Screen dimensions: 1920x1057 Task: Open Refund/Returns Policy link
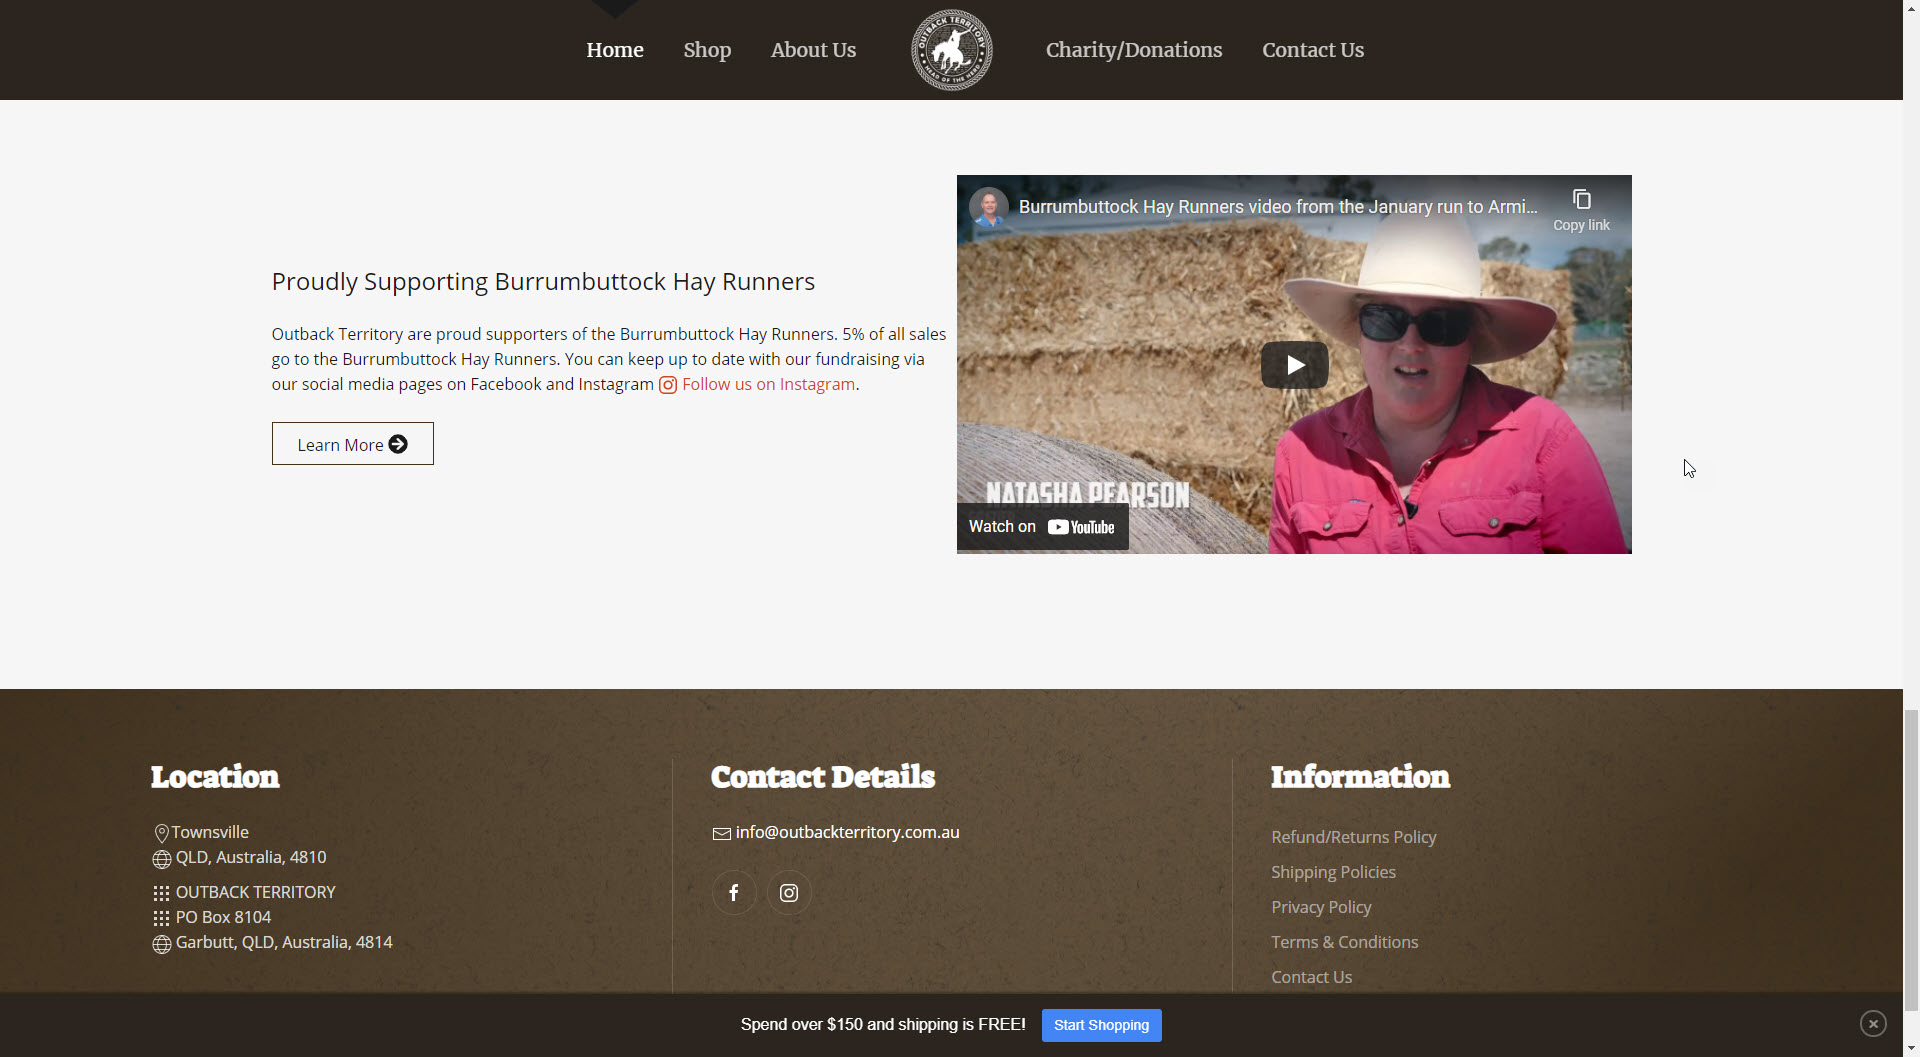click(x=1353, y=837)
